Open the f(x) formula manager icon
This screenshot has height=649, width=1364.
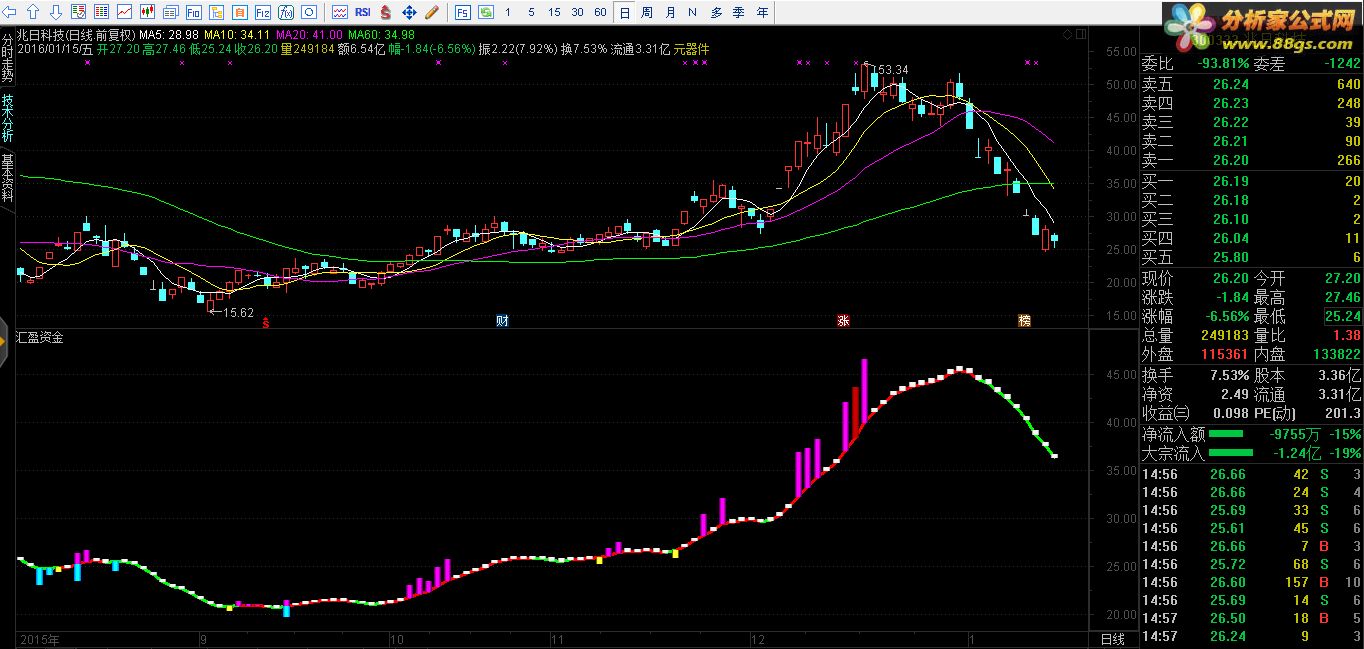pos(286,12)
